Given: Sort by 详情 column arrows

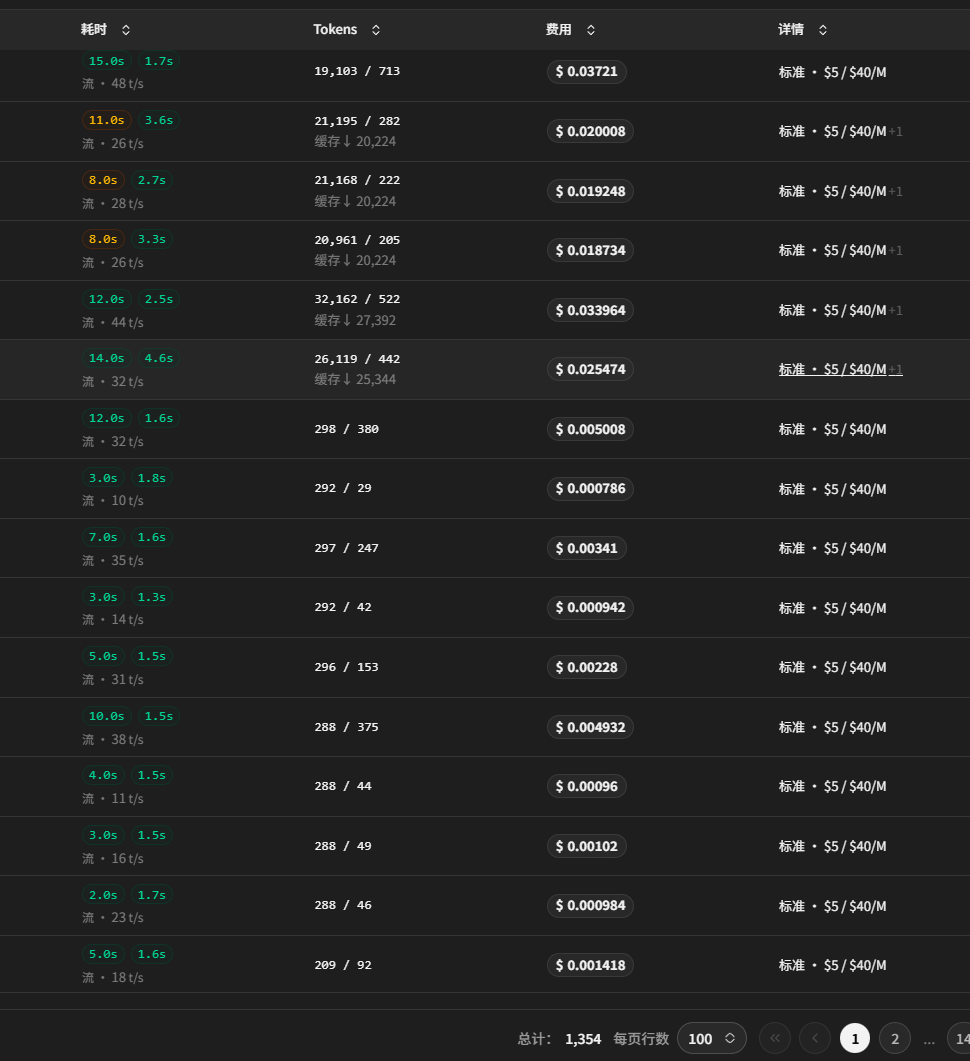Looking at the screenshot, I should (823, 30).
